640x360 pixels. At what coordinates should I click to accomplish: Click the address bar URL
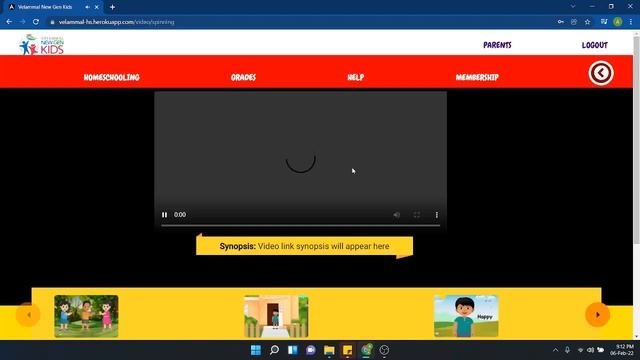coord(116,22)
